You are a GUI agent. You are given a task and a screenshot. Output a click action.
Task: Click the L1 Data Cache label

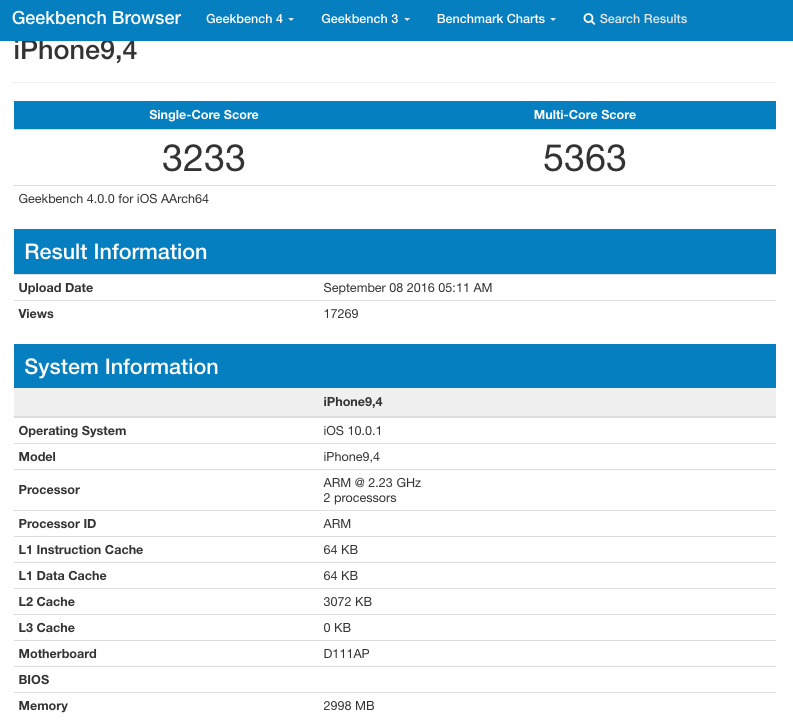tap(63, 576)
